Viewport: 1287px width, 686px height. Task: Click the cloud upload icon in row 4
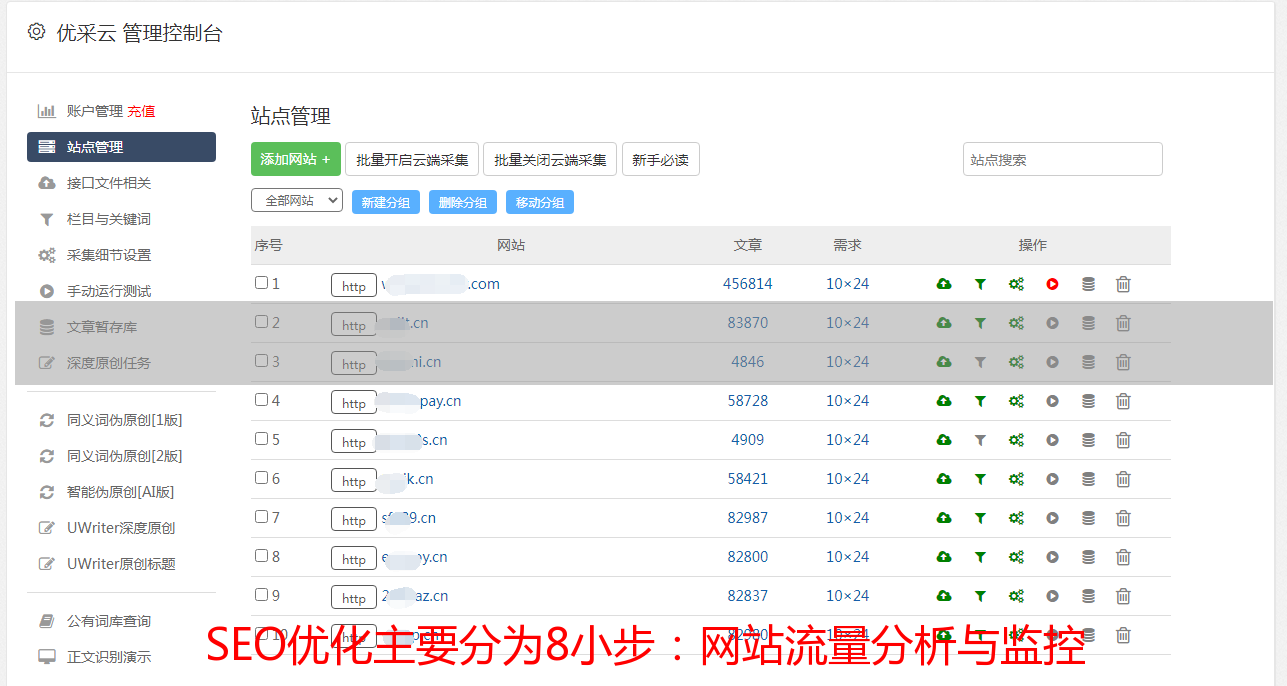[943, 401]
